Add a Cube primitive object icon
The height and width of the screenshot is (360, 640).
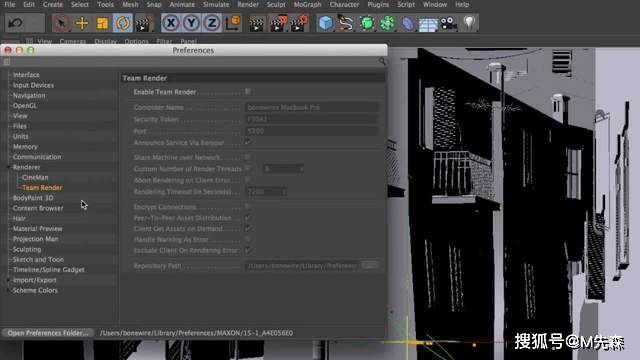325,23
